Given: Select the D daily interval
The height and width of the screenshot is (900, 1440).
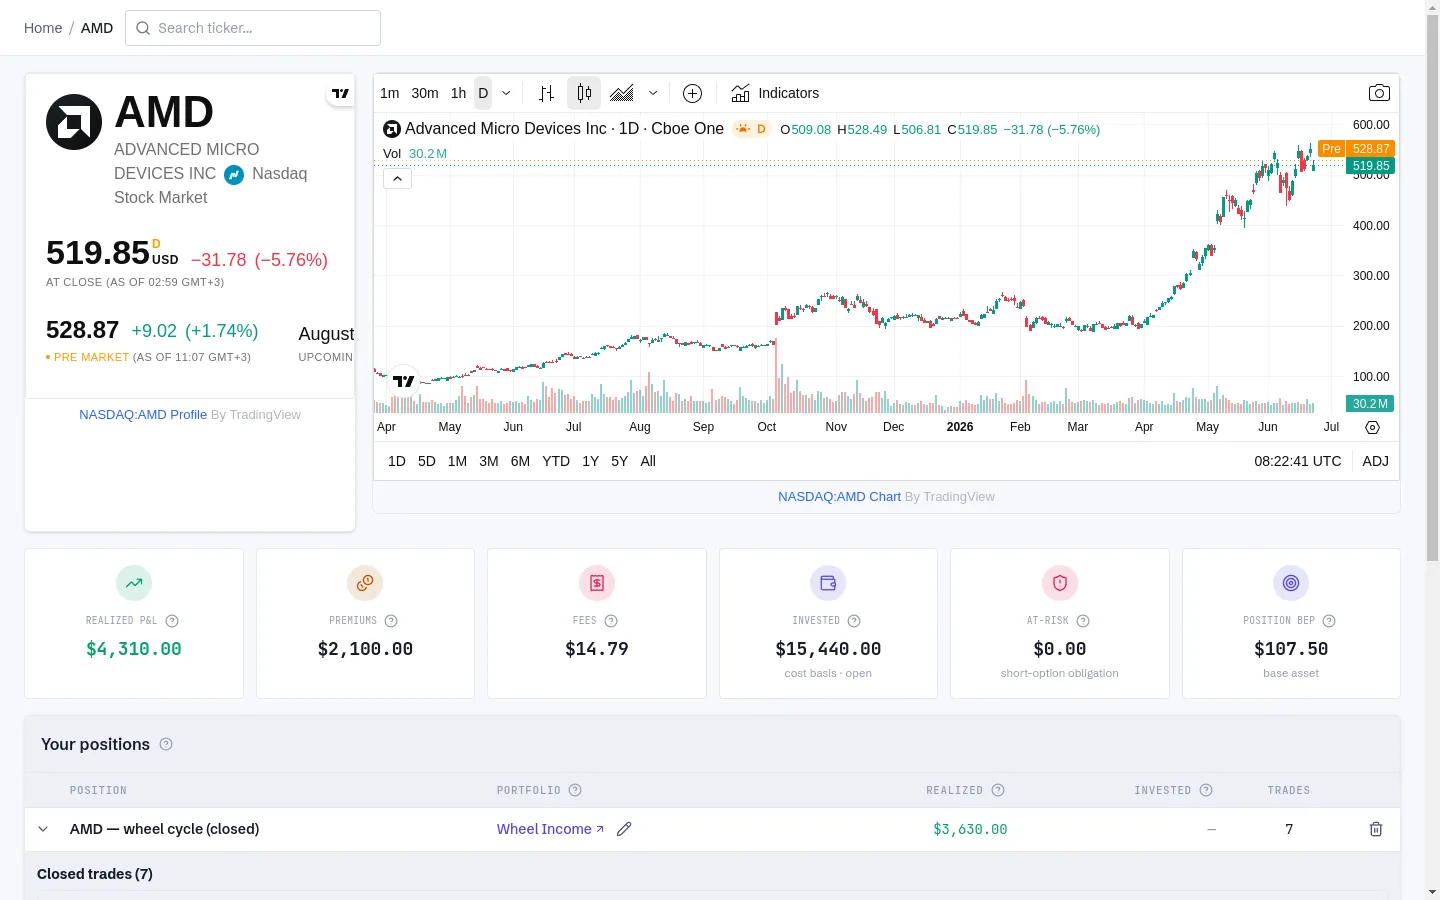Looking at the screenshot, I should (x=483, y=93).
